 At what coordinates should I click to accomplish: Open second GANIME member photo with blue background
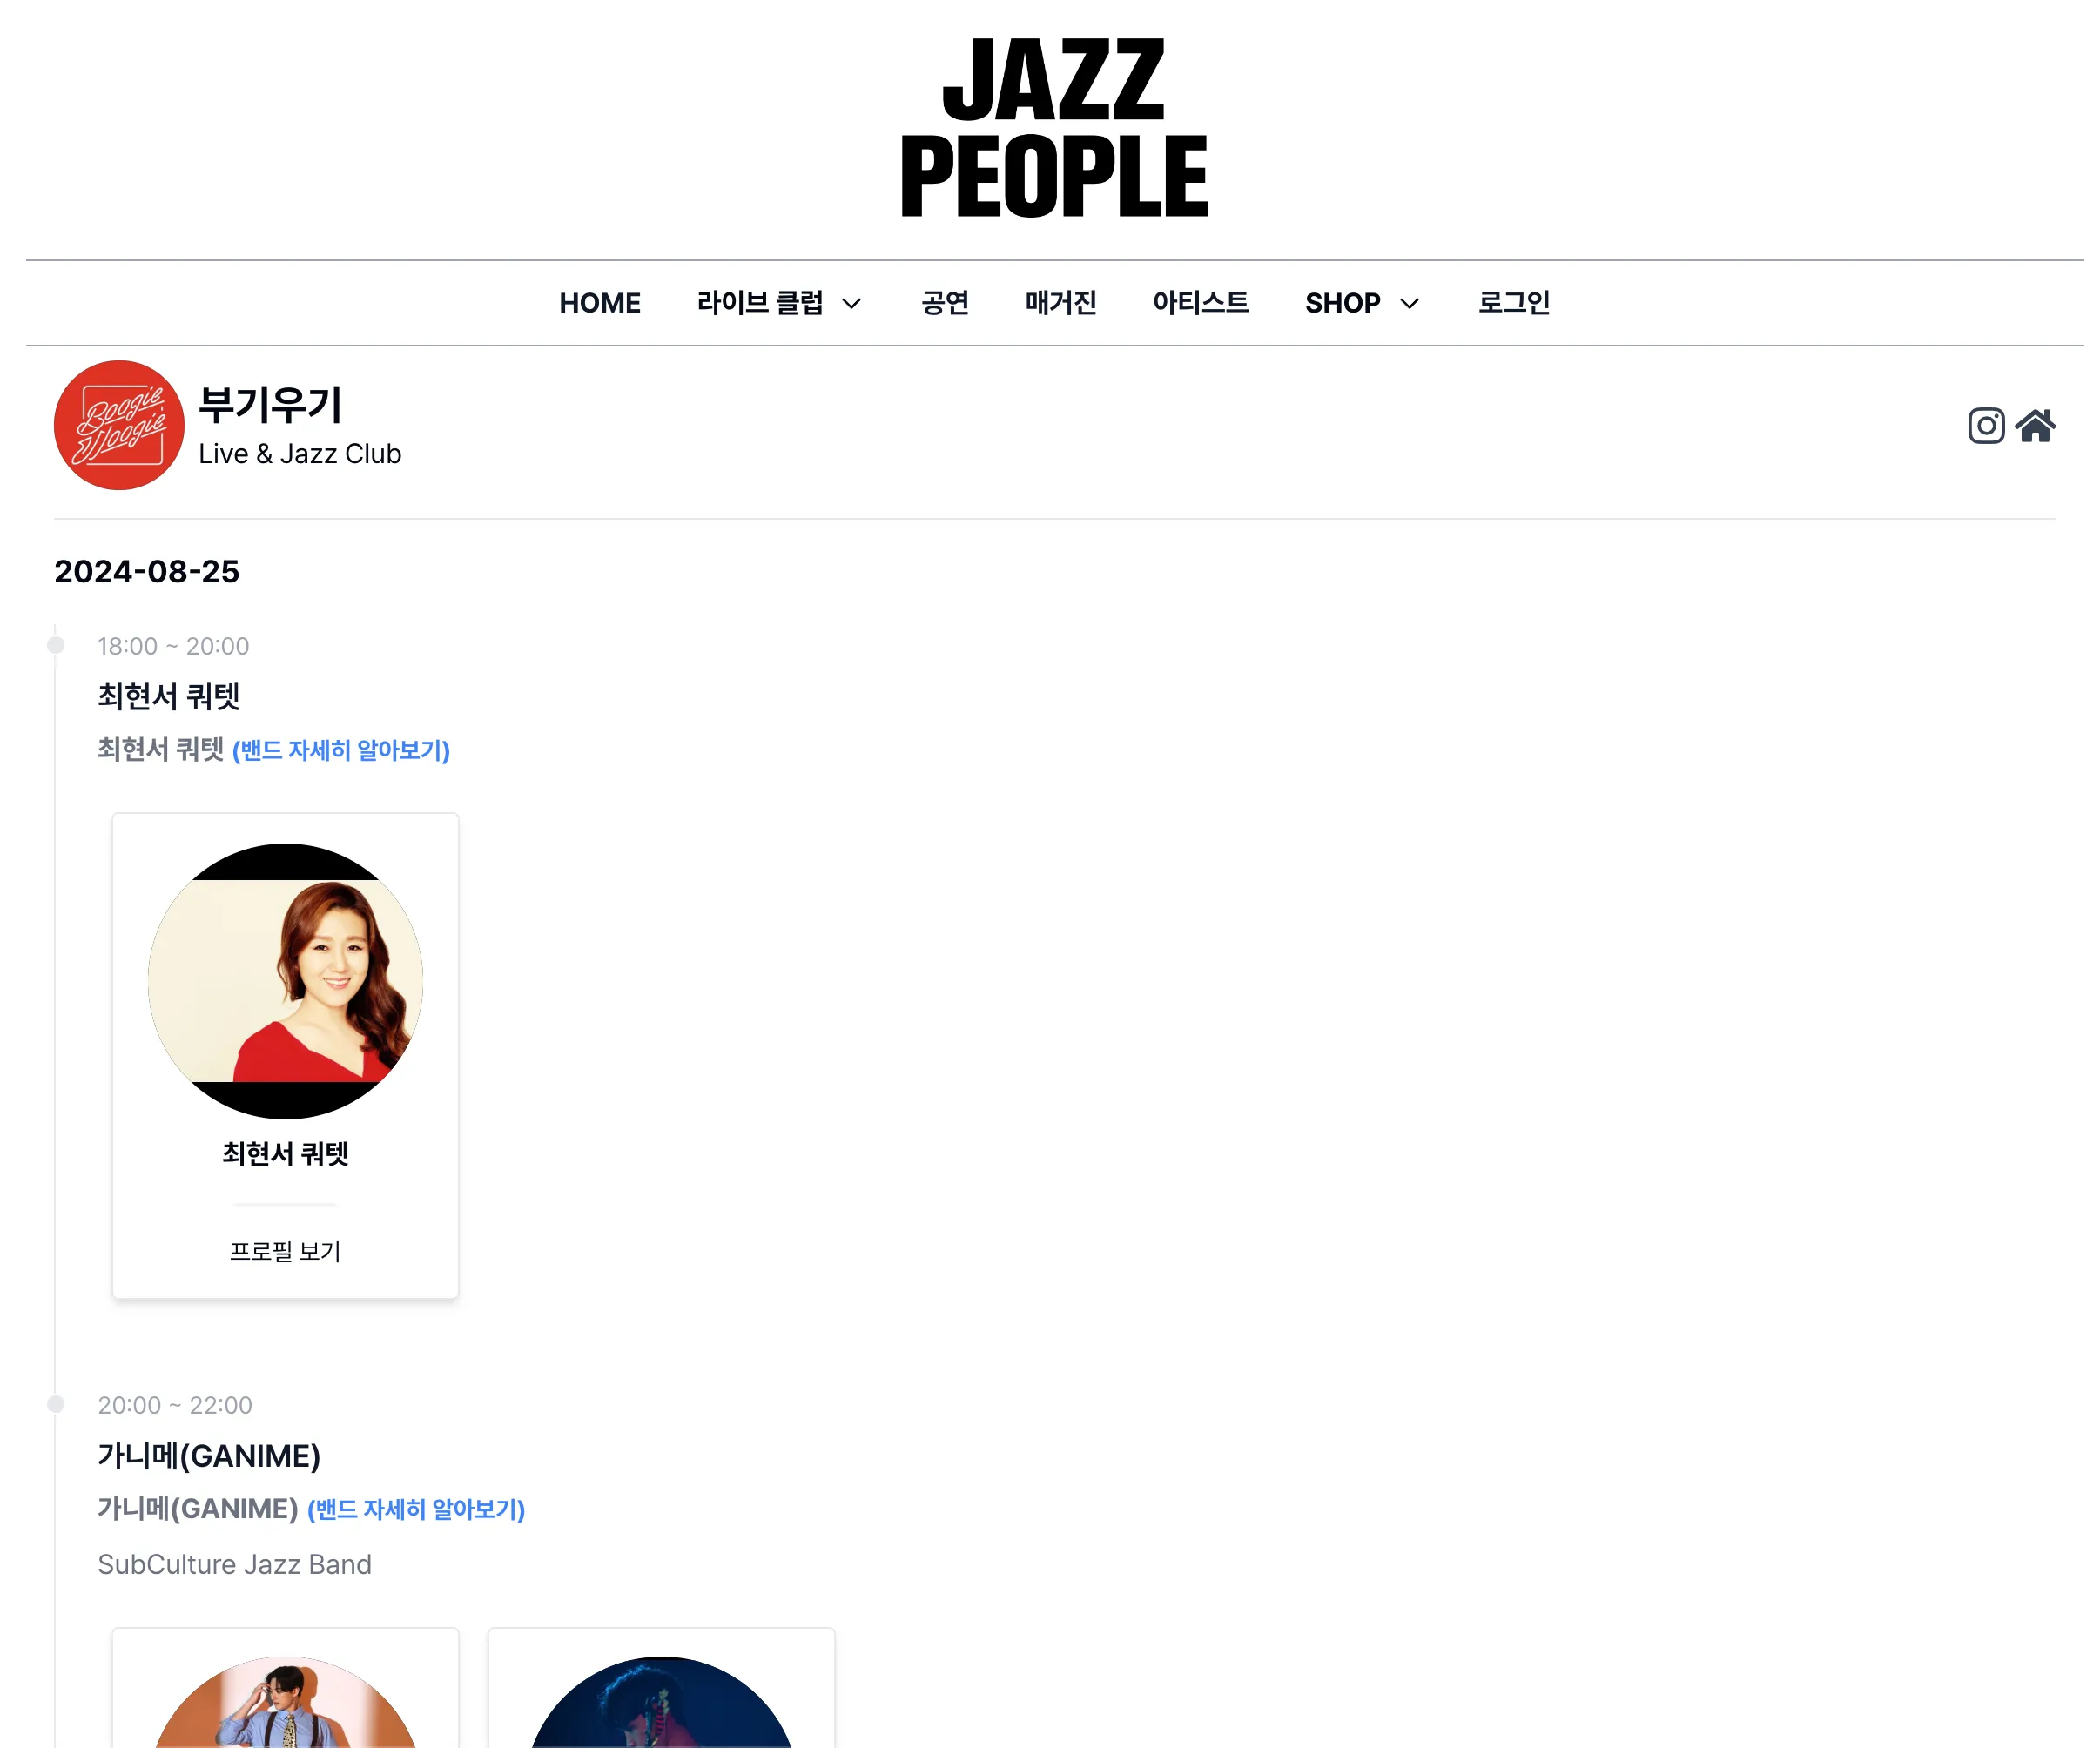(x=661, y=1702)
